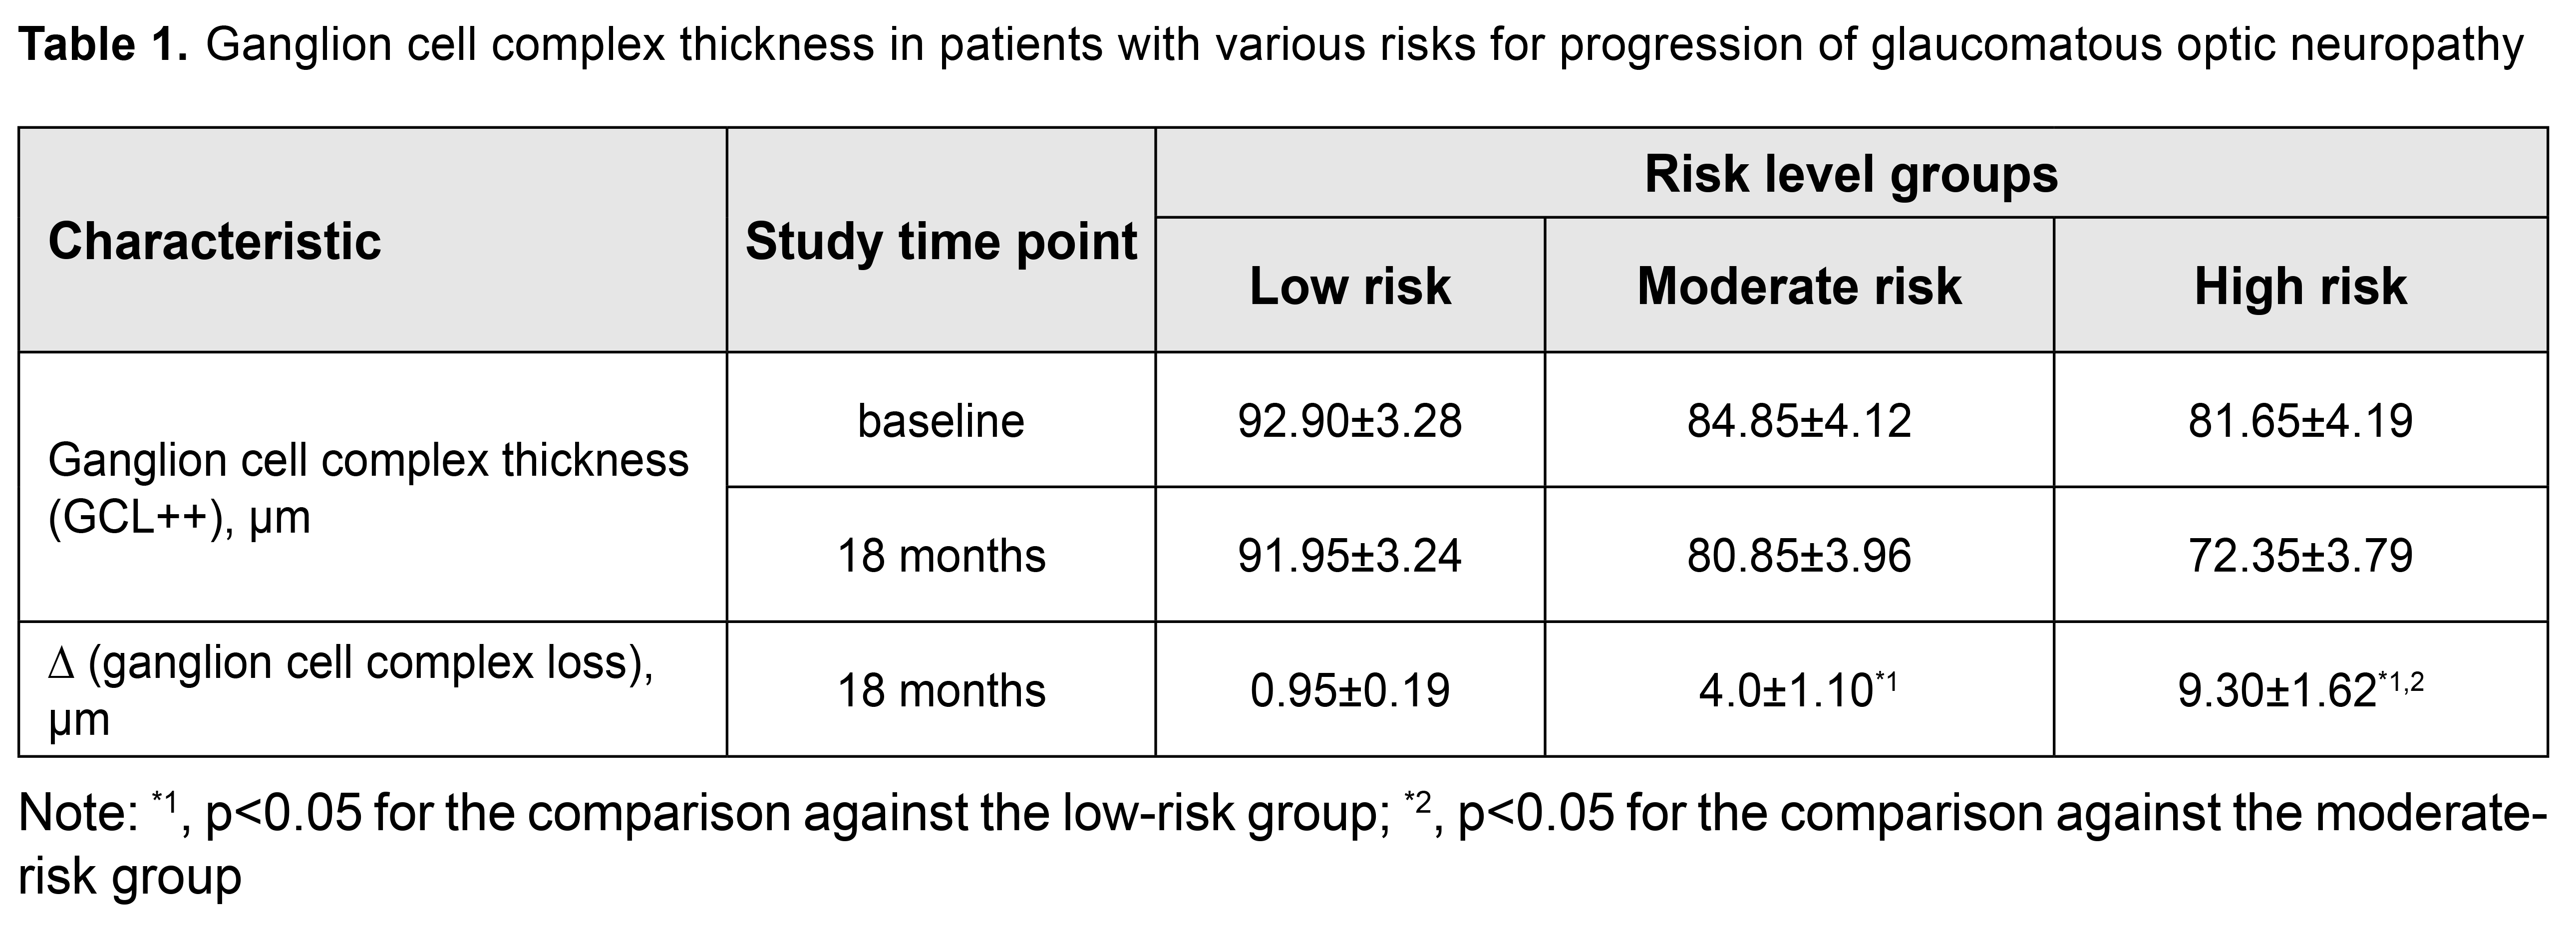
Task: Select the "Risk level groups" header
Action: pyautogui.click(x=1850, y=174)
